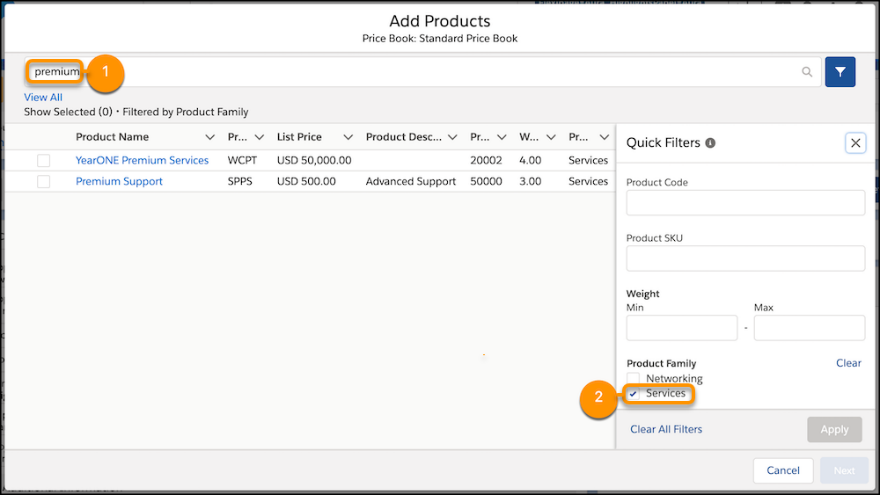Screen dimensions: 880x495
Task: Click the blue filter funnel icon
Action: (840, 72)
